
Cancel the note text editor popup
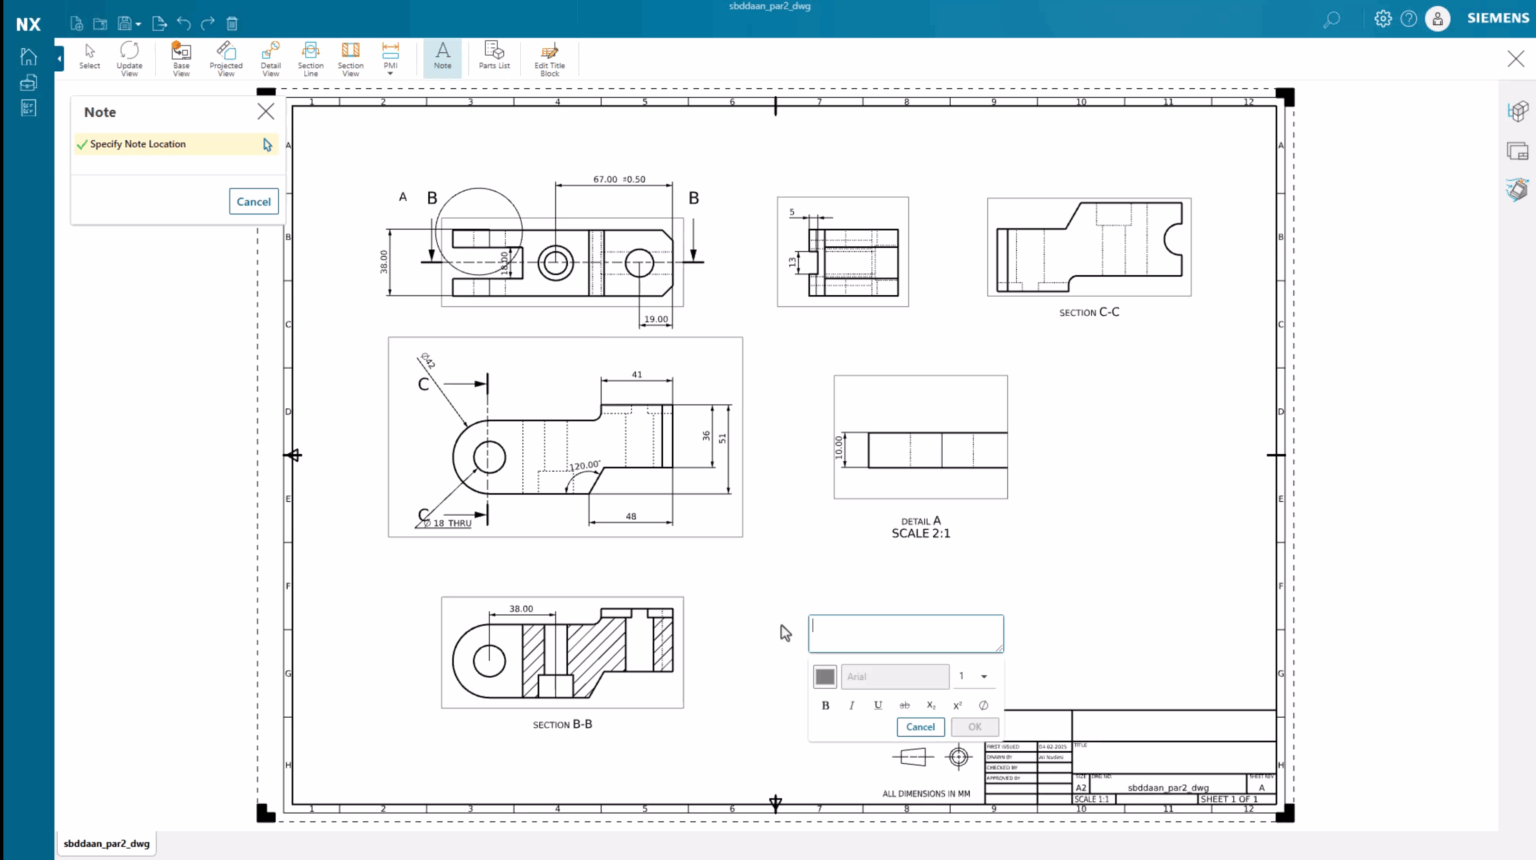click(920, 727)
